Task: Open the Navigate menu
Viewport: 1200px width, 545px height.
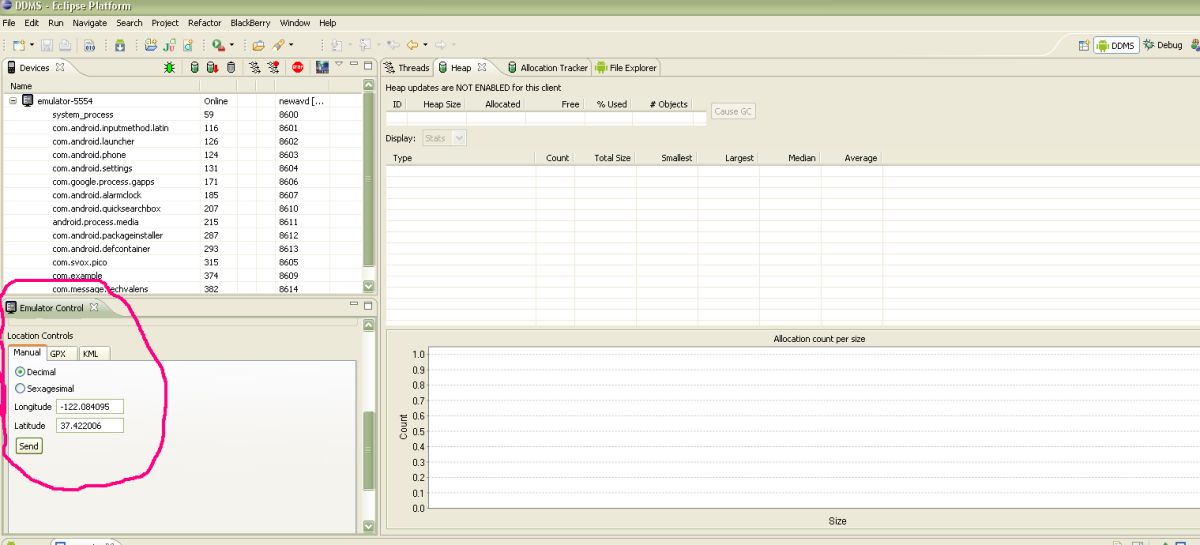Action: pyautogui.click(x=90, y=23)
